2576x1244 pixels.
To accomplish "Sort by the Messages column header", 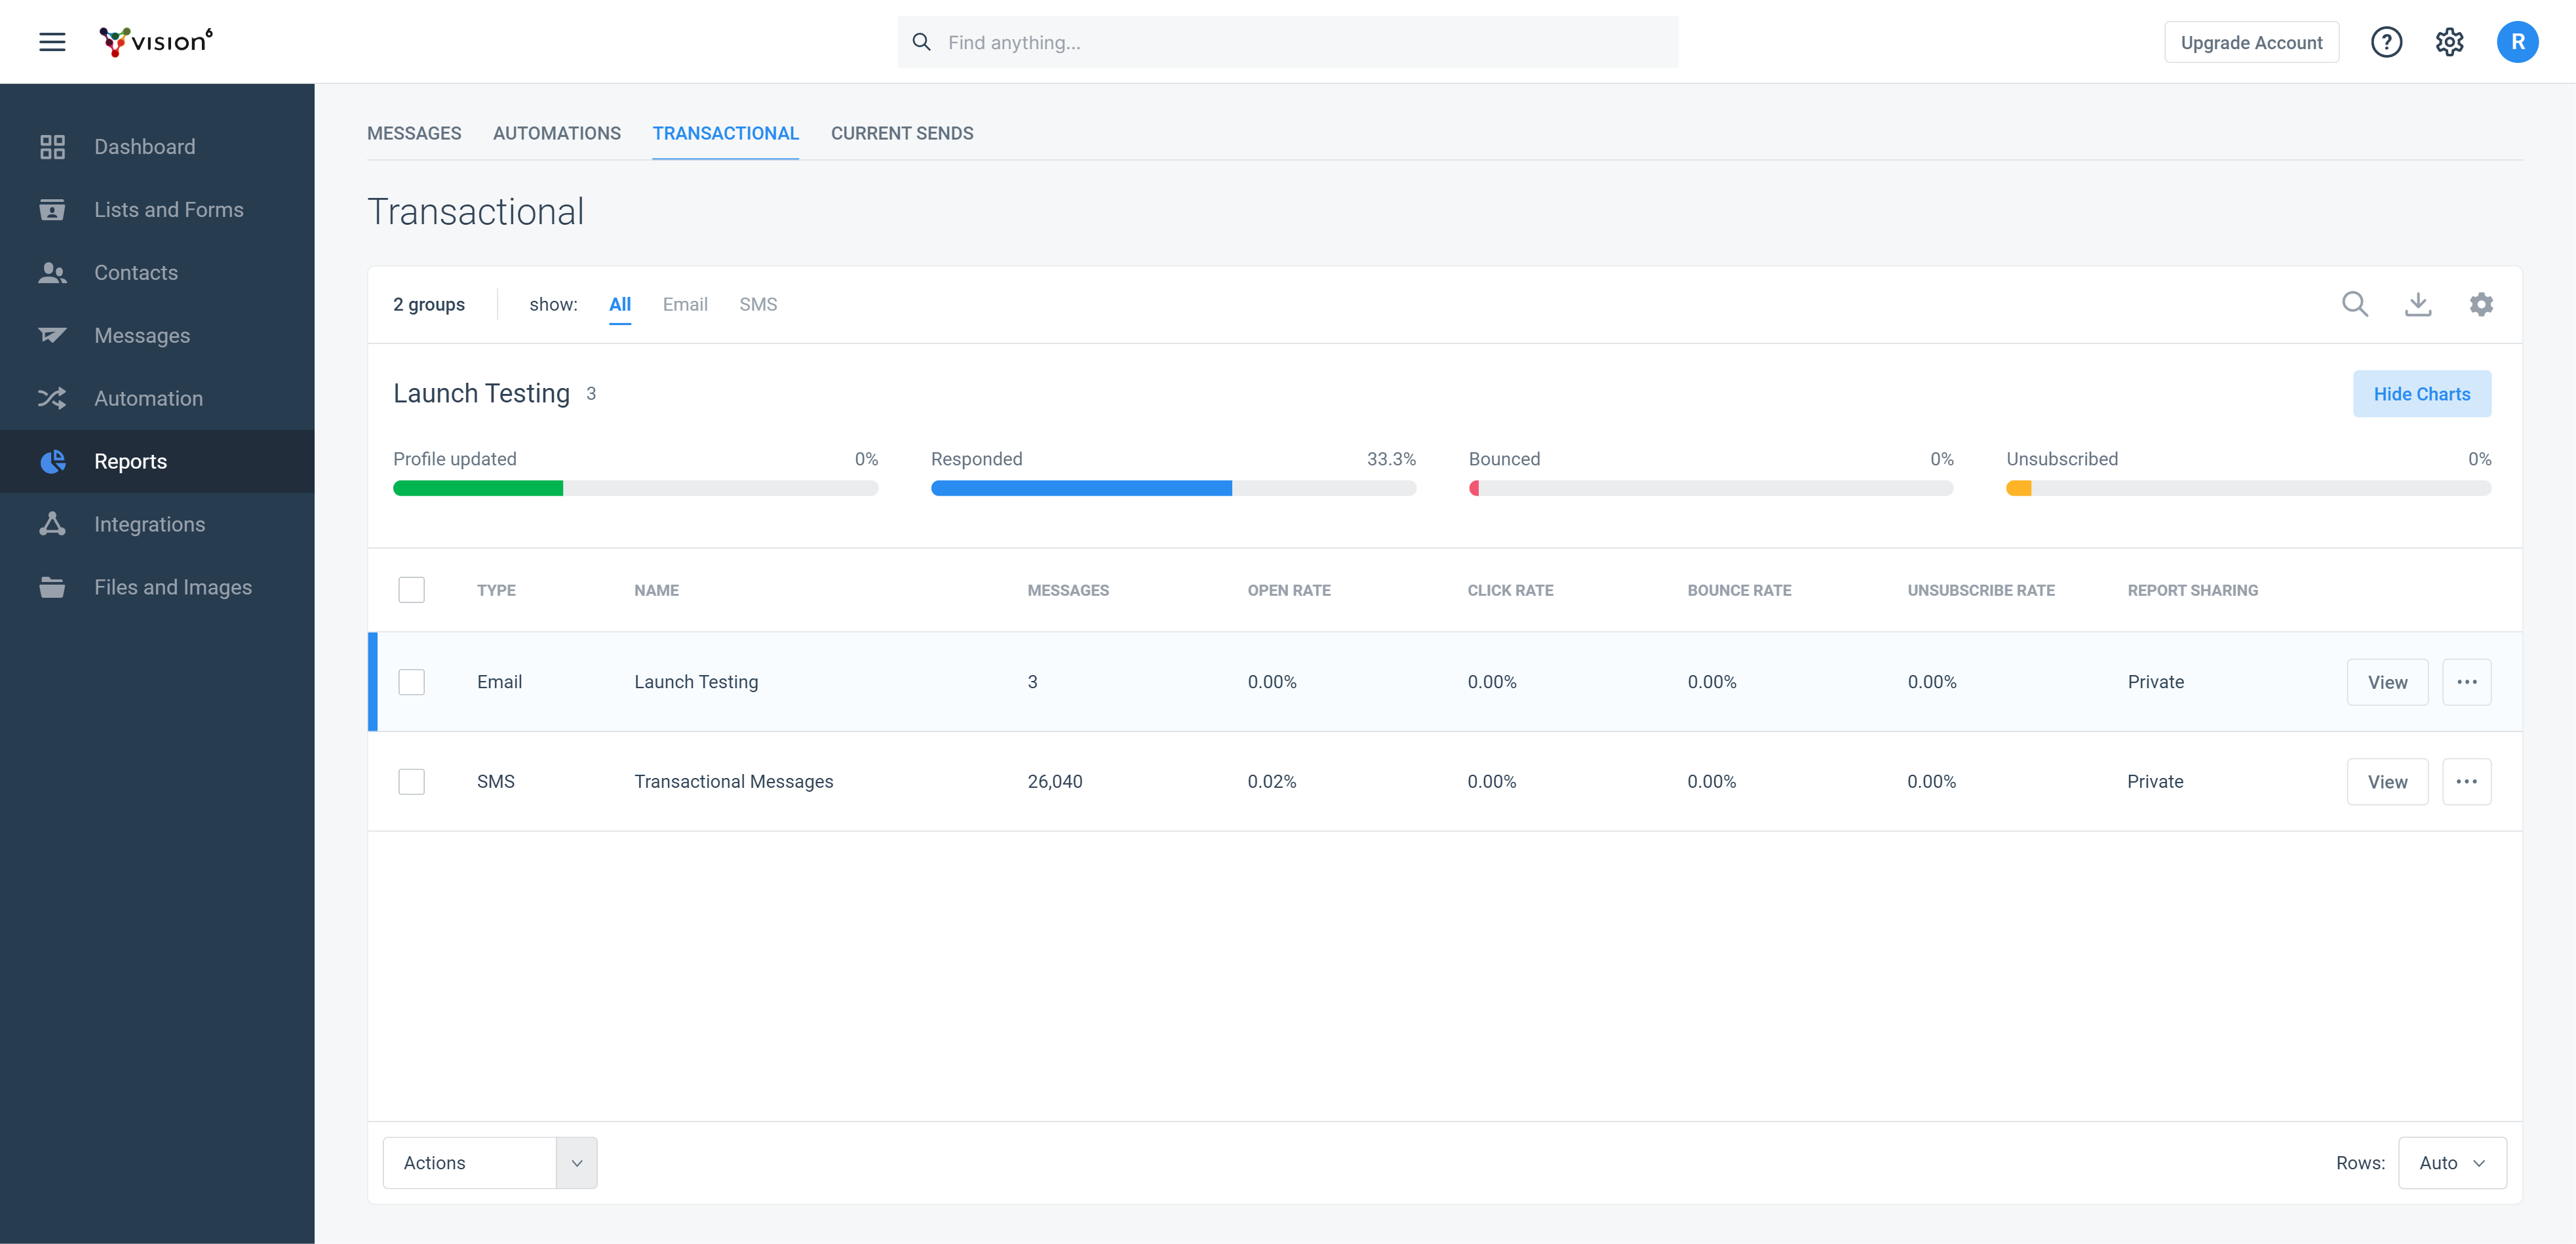I will coord(1068,590).
